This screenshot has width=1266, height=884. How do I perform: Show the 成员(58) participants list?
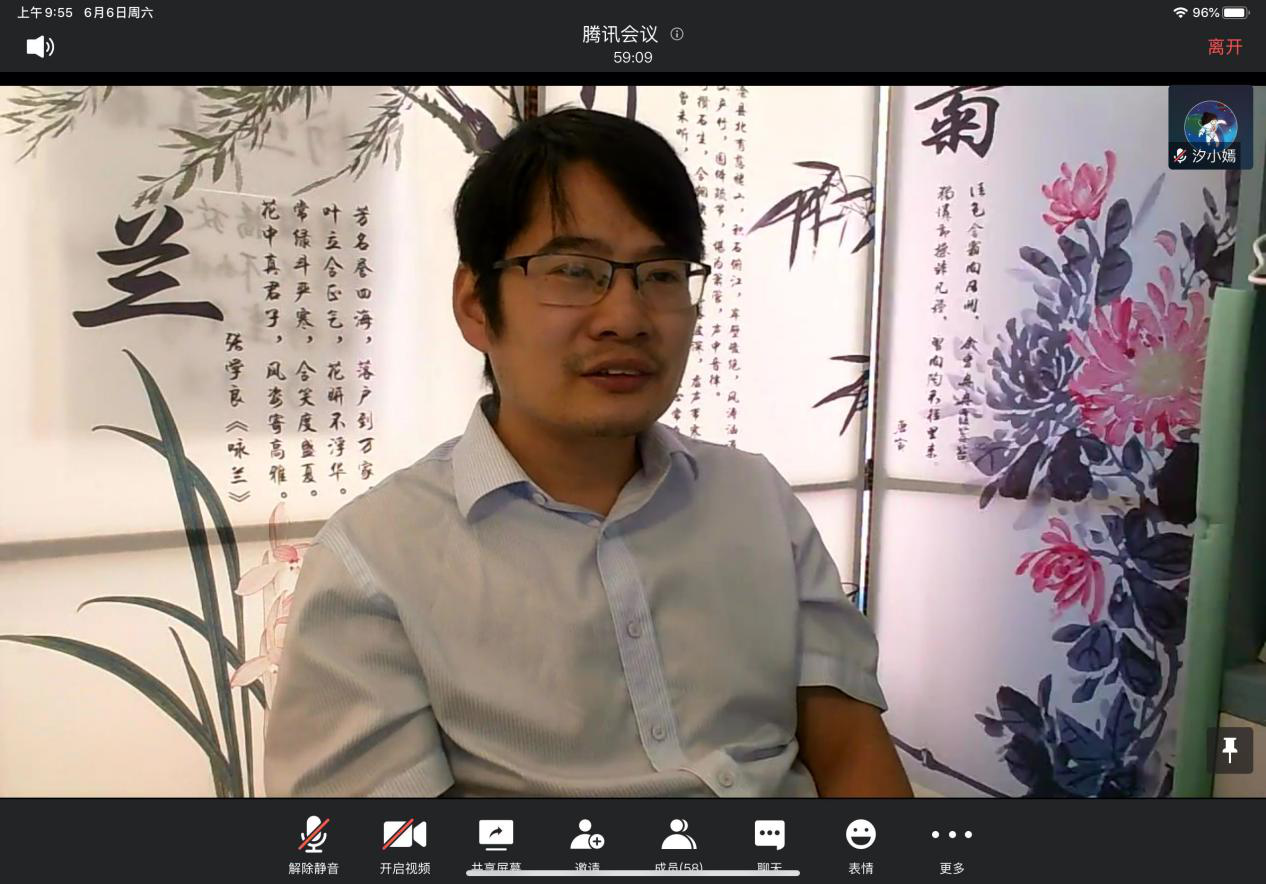678,841
